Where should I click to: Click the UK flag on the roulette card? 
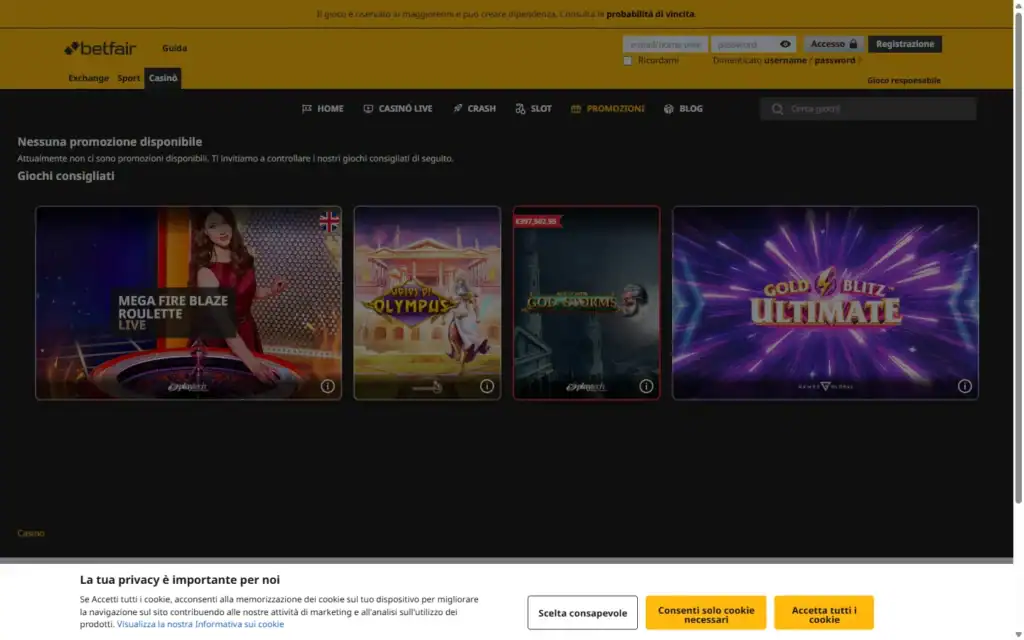pyautogui.click(x=329, y=222)
